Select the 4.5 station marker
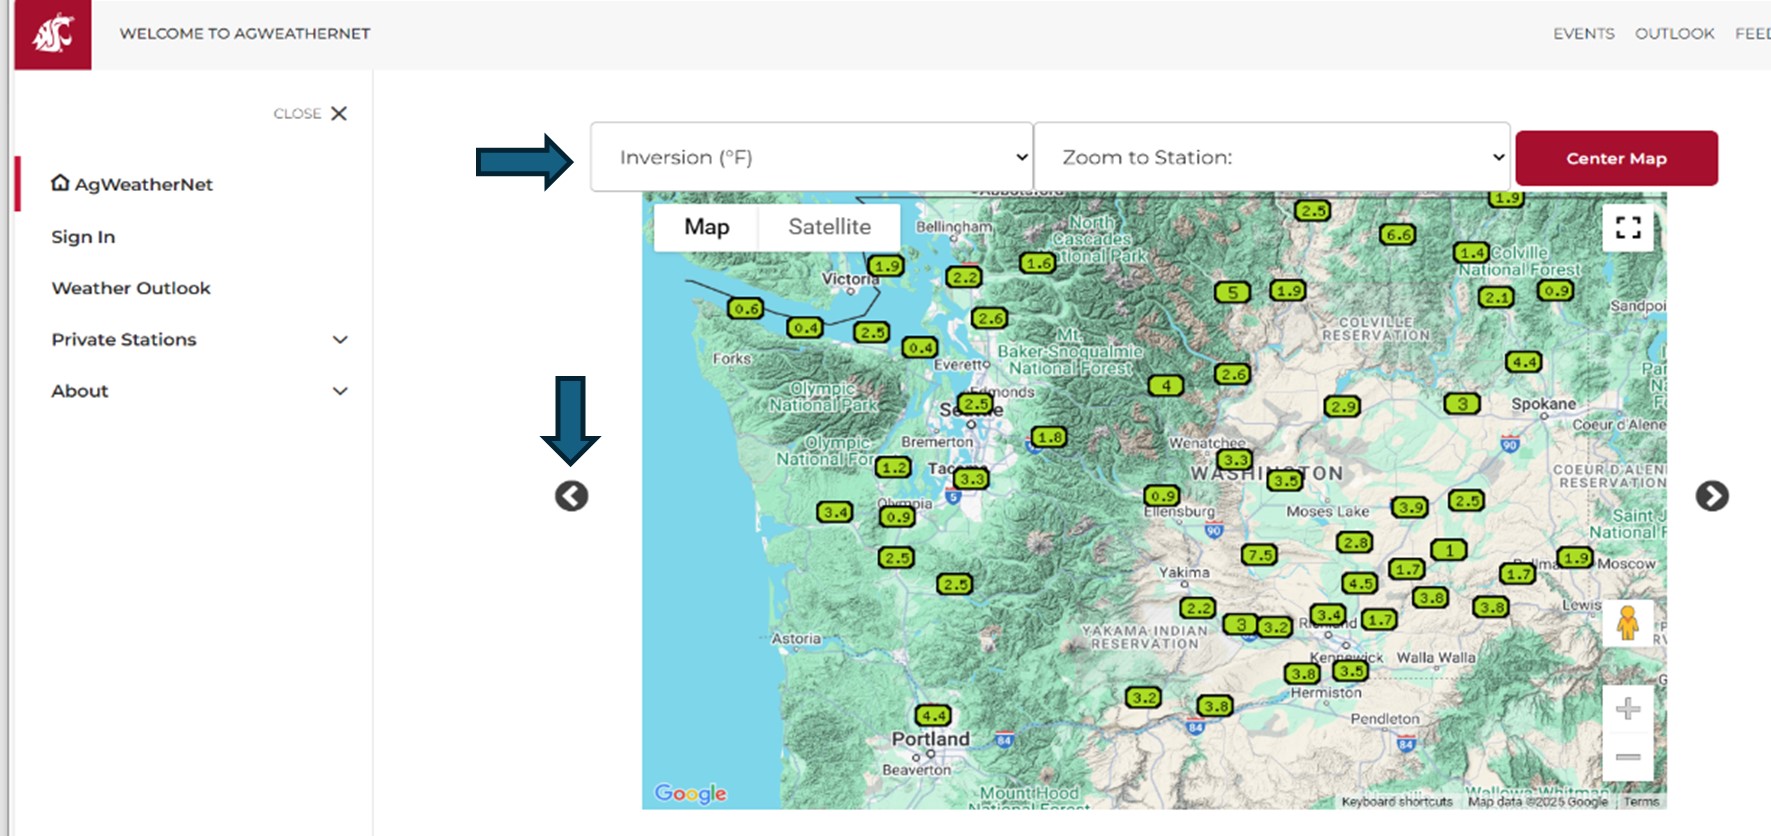This screenshot has height=836, width=1771. (x=1360, y=584)
